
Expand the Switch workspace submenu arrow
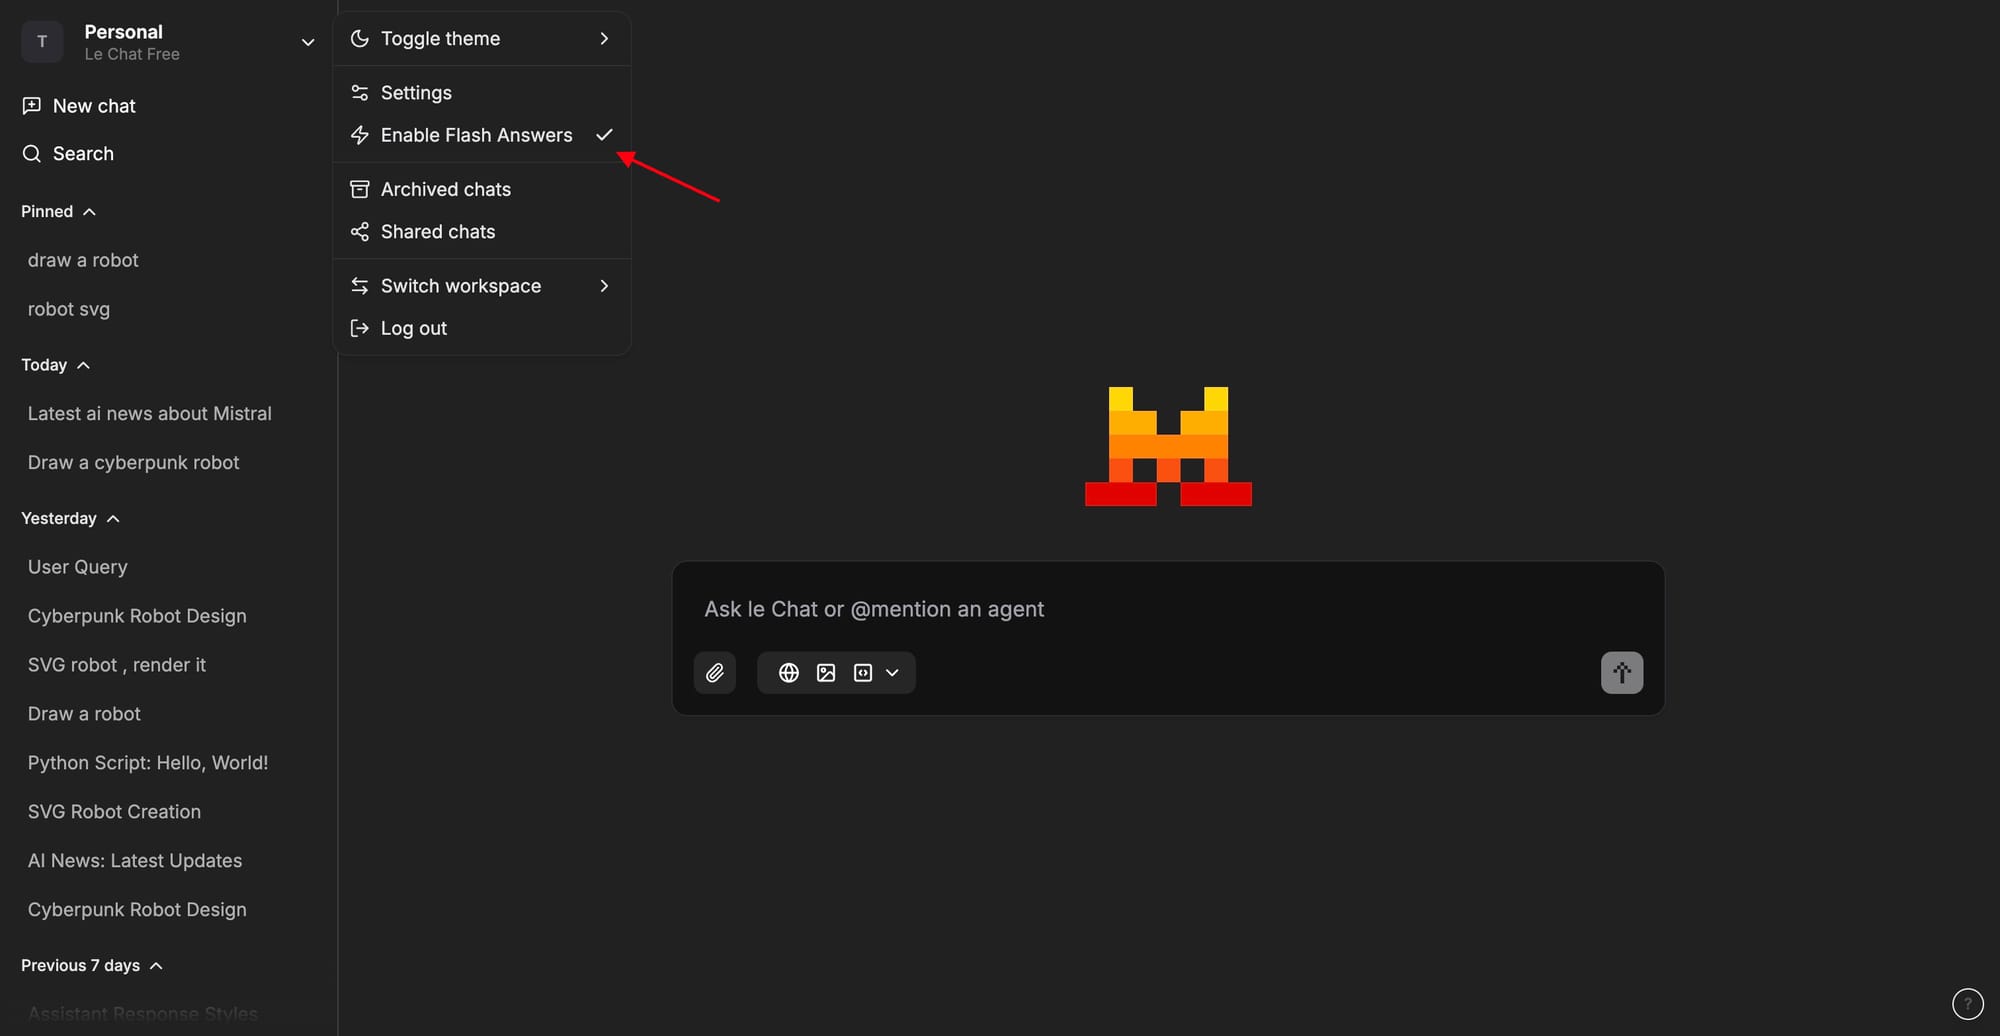(604, 286)
